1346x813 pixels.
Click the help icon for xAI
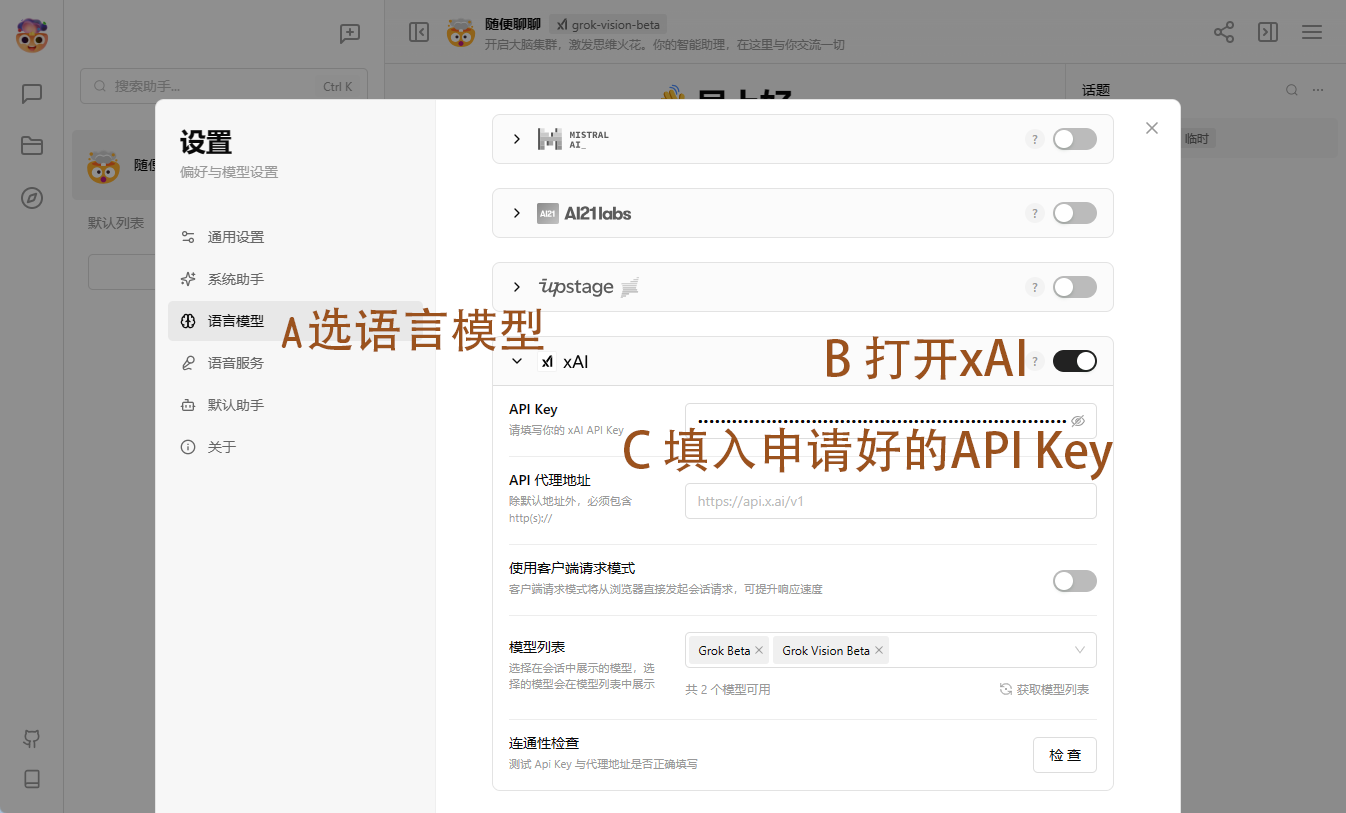1035,361
